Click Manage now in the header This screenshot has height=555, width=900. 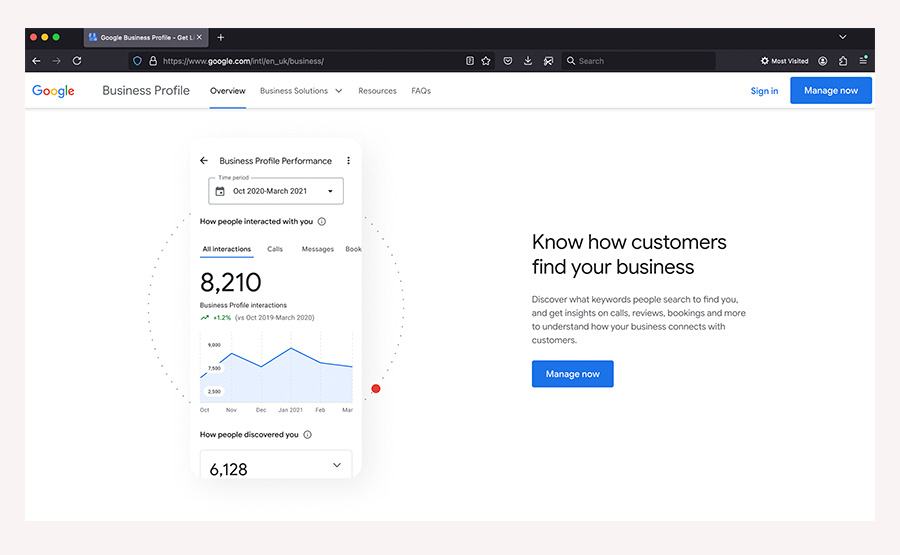(x=831, y=90)
